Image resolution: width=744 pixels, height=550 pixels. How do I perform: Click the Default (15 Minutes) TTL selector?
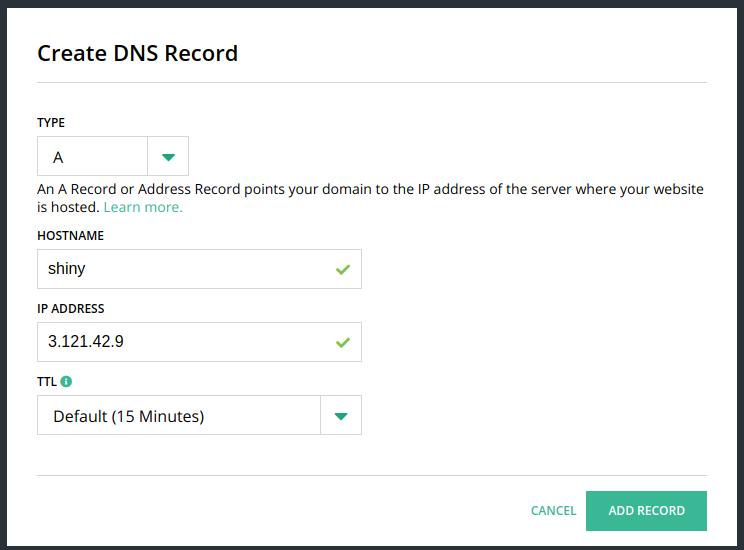[199, 415]
